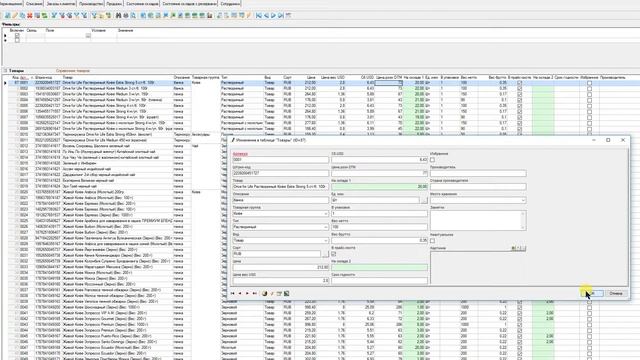Toggle the Избранное checkbox in edit dialog
The height and width of the screenshot is (360, 640).
point(433,160)
